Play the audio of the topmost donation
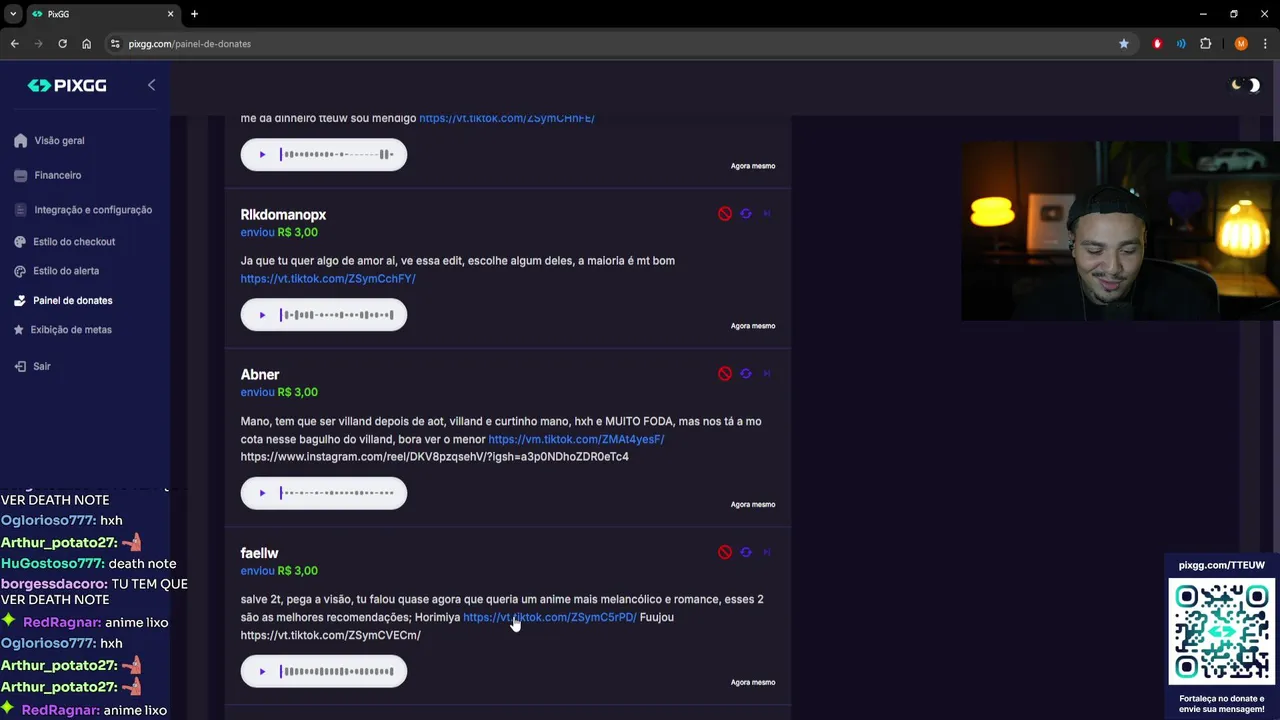 [262, 154]
